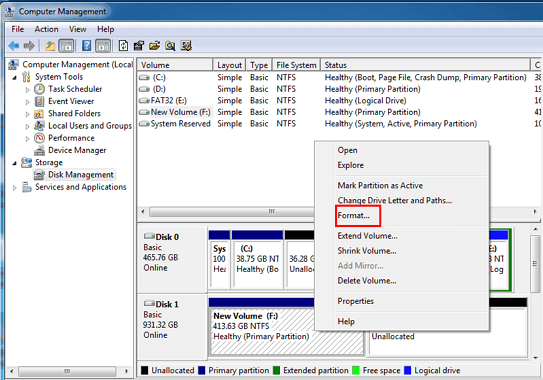Sort by the Volume column header
This screenshot has width=543, height=380.
pos(175,65)
